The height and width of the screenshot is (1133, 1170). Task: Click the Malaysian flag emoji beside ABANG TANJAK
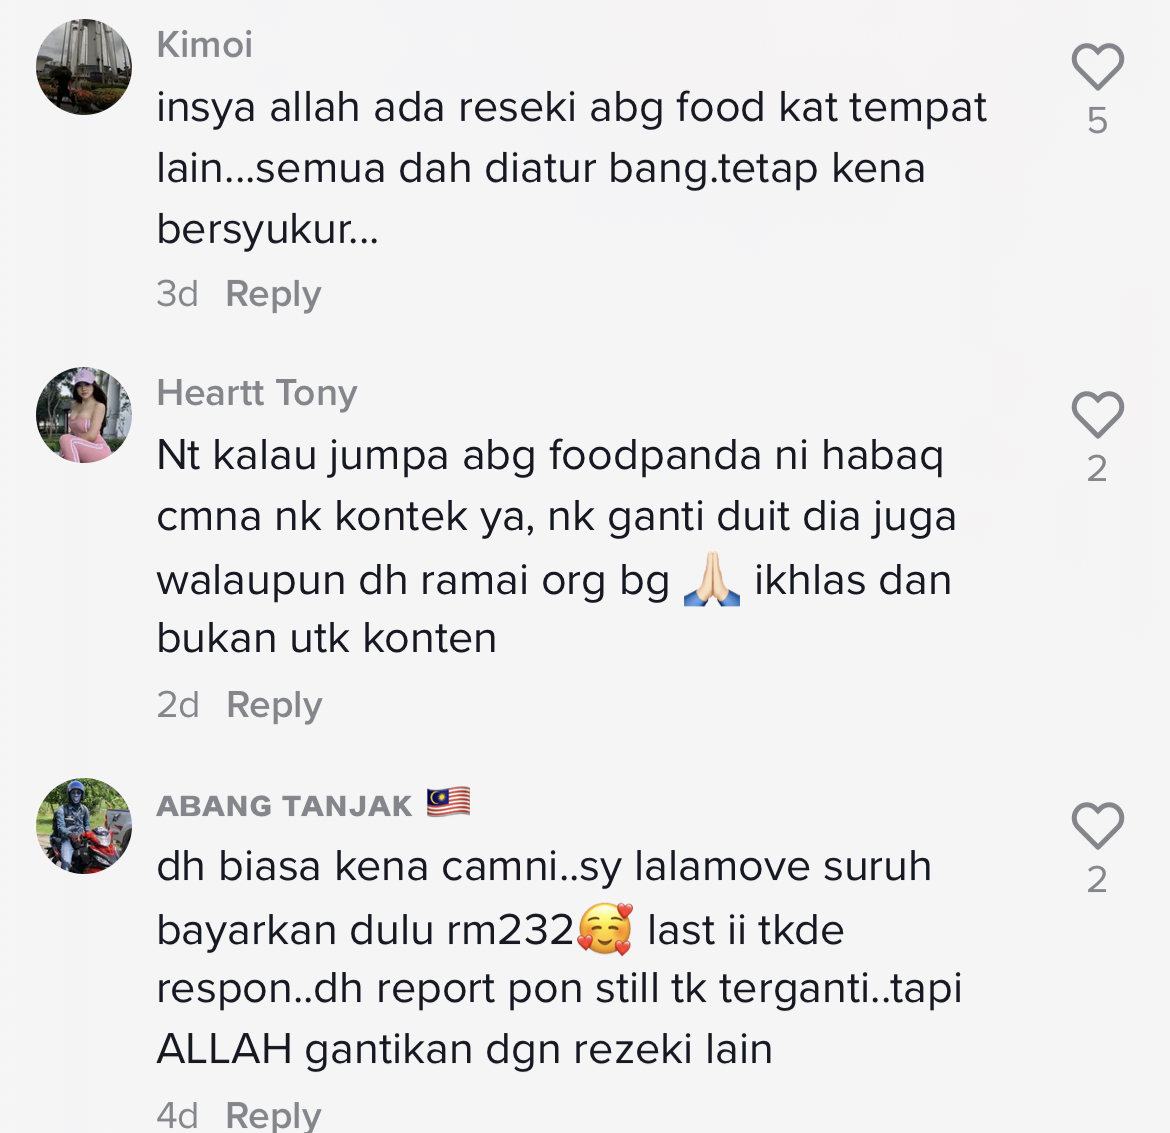click(x=448, y=802)
